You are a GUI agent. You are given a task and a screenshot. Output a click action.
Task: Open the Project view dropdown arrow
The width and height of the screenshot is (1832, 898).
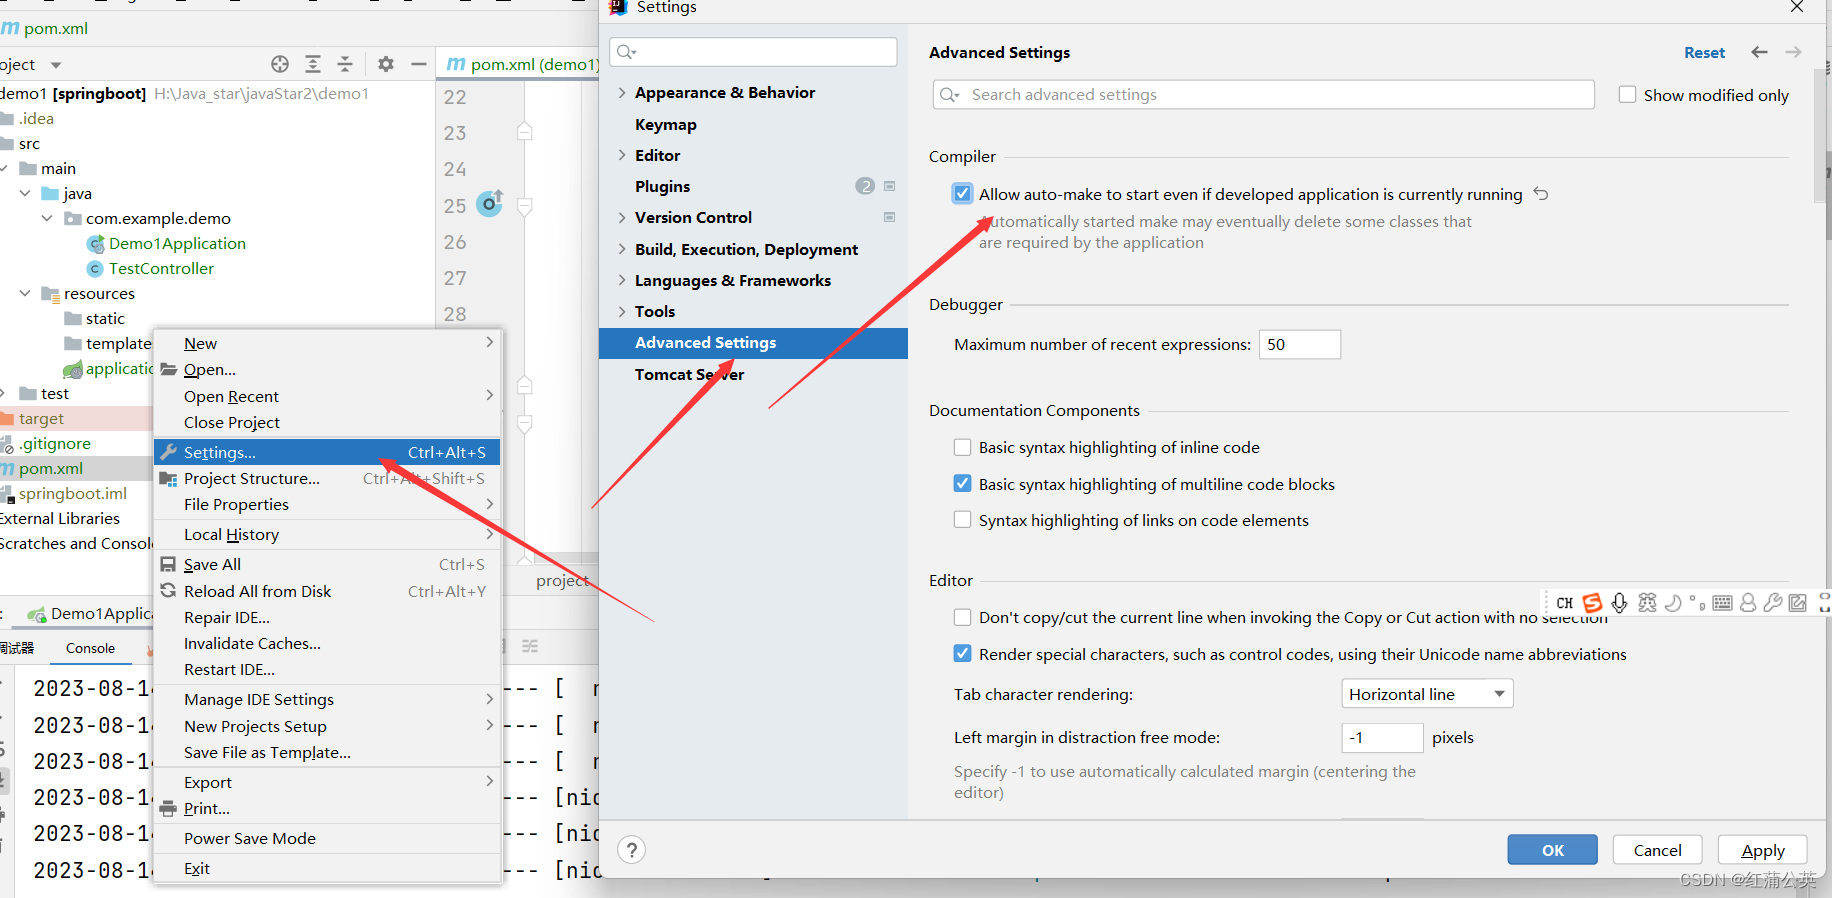[x=56, y=65]
